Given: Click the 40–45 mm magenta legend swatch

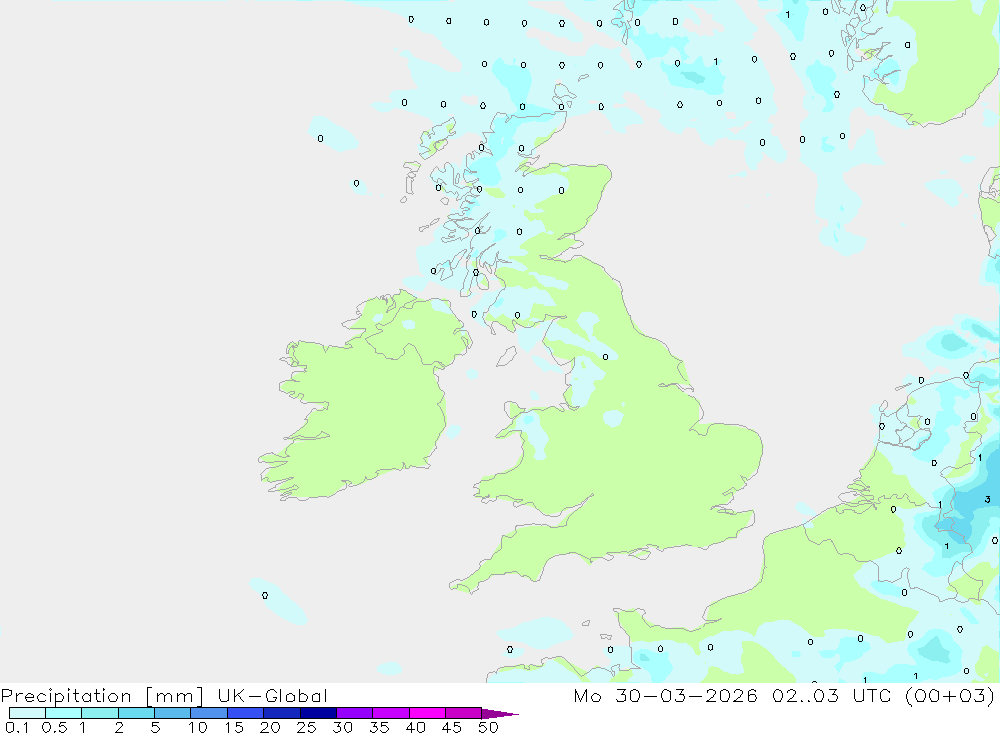Looking at the screenshot, I should click(427, 713).
